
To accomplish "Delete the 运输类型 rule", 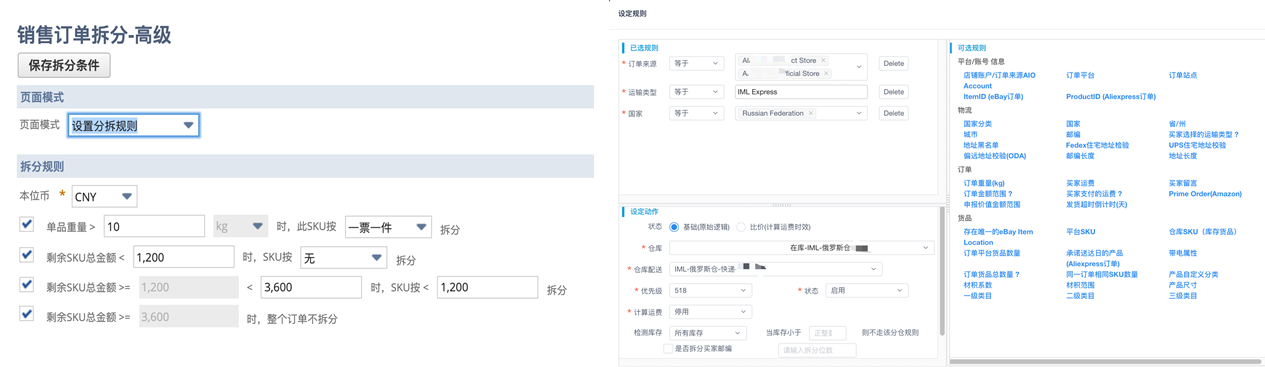I will pyautogui.click(x=893, y=91).
